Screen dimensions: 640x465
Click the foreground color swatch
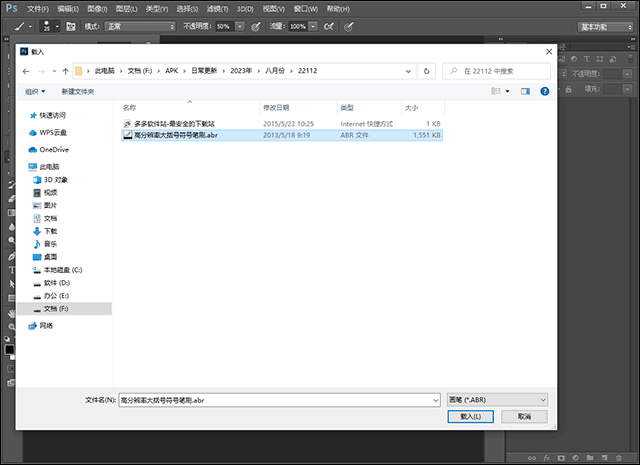(9, 350)
